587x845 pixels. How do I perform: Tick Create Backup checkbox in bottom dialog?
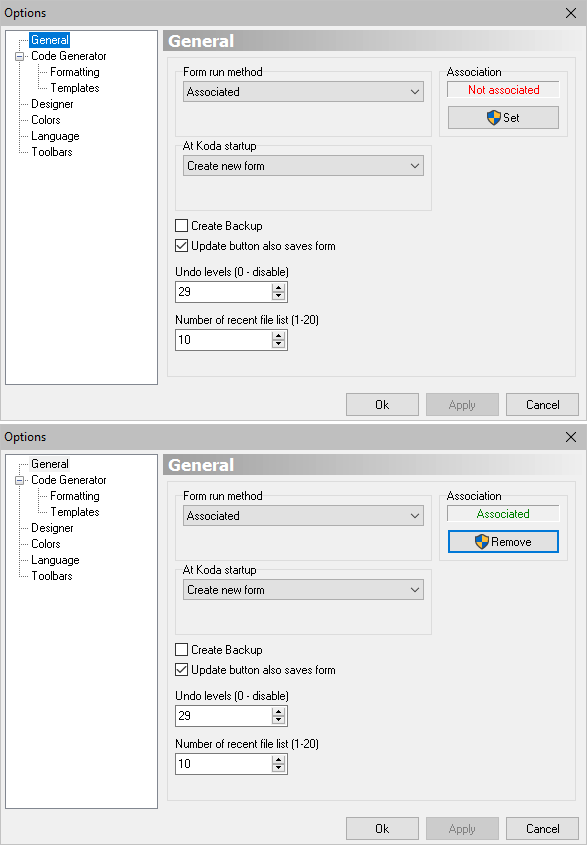182,650
